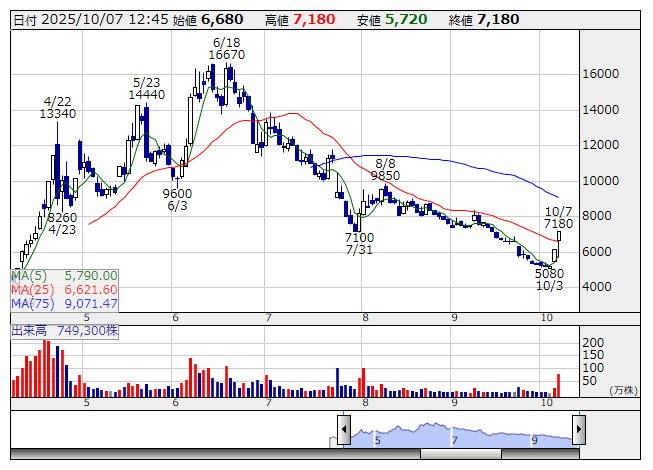Click the scrollbar track left of thumb

215,454
